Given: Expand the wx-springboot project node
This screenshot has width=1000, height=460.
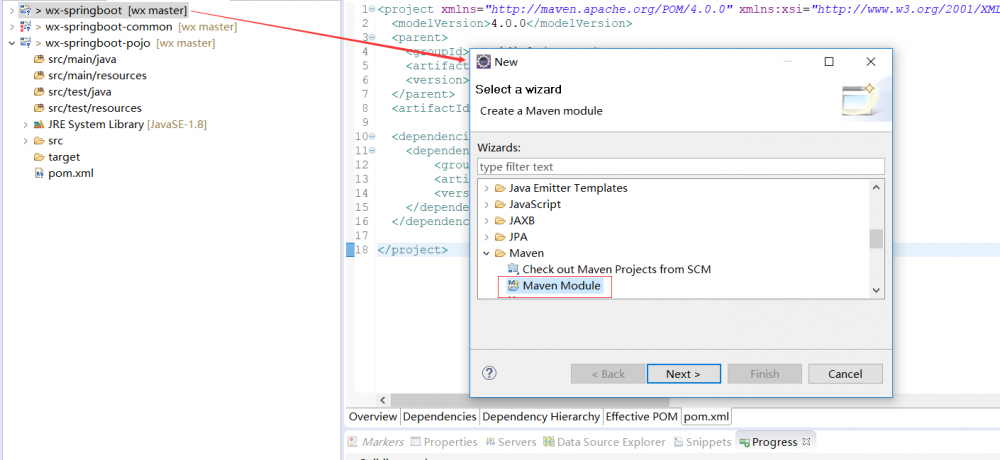Looking at the screenshot, I should click(x=11, y=10).
